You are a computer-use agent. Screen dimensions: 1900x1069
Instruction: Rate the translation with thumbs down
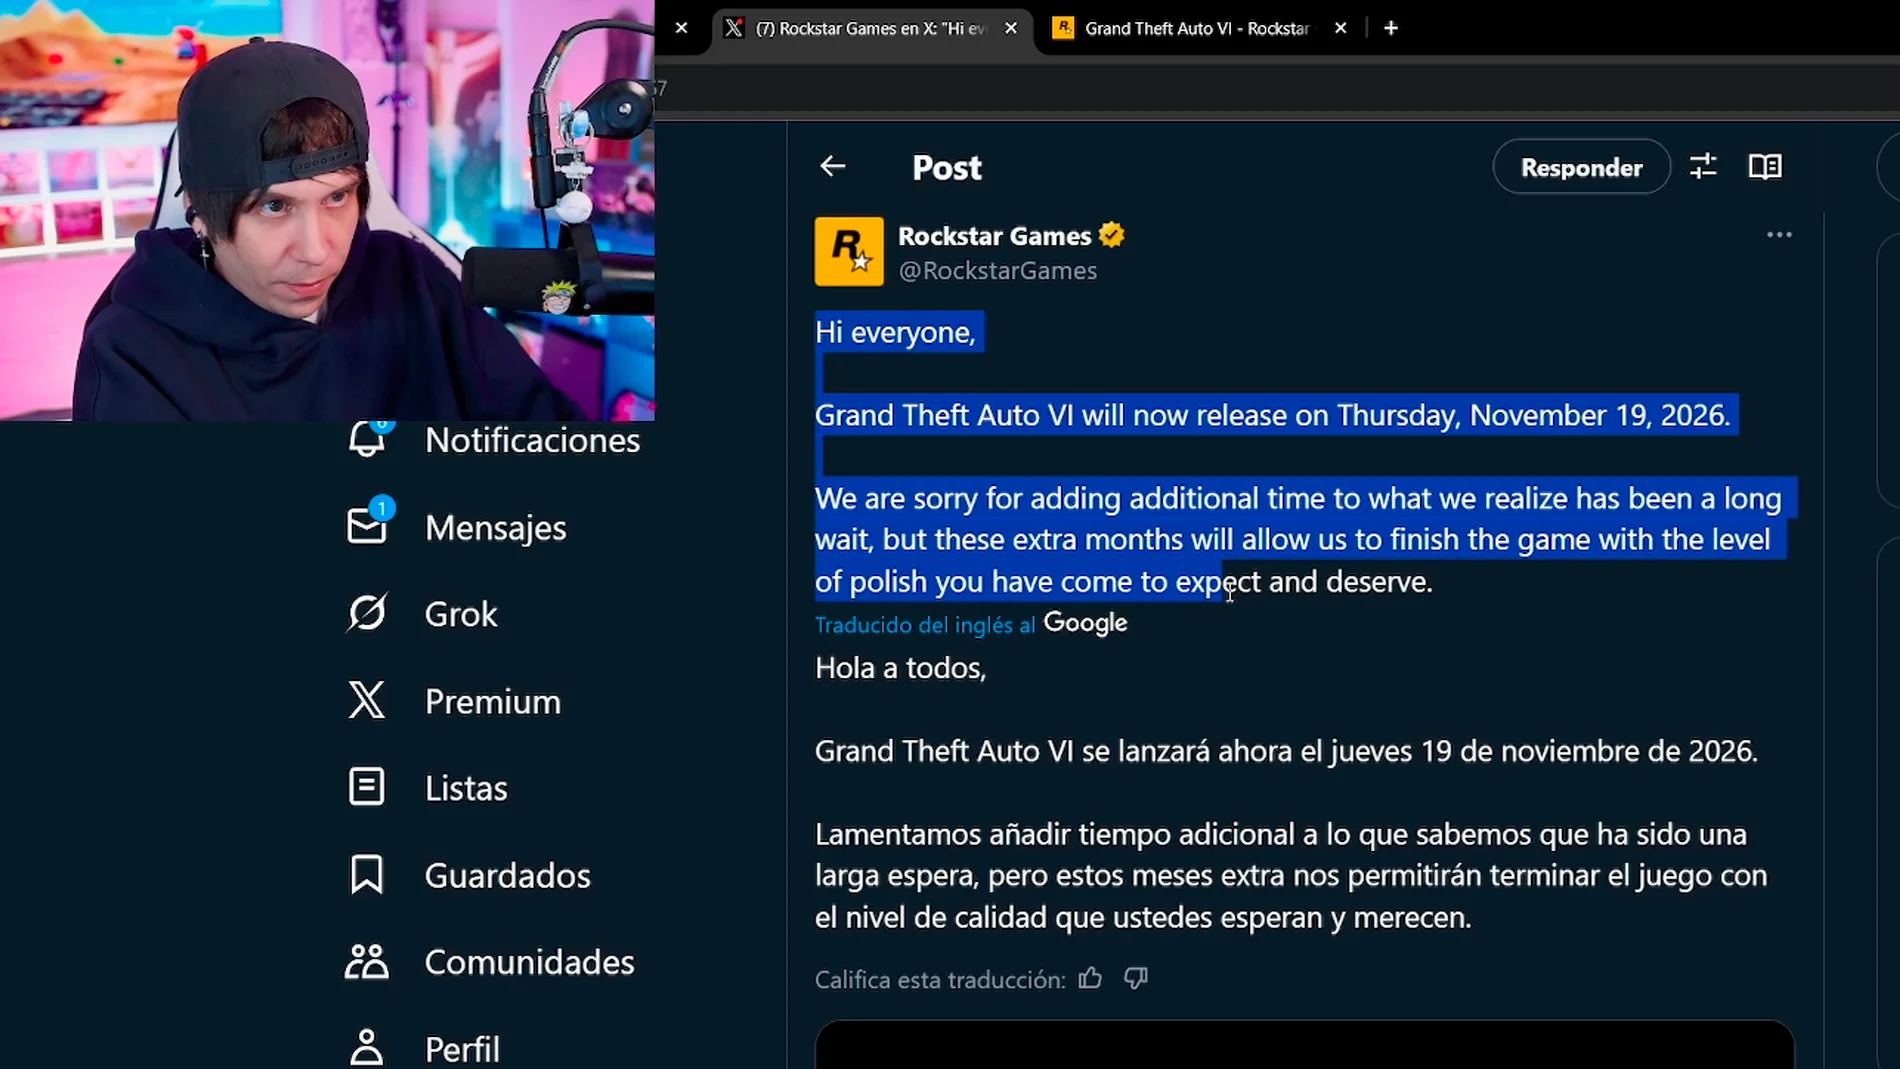pyautogui.click(x=1135, y=978)
